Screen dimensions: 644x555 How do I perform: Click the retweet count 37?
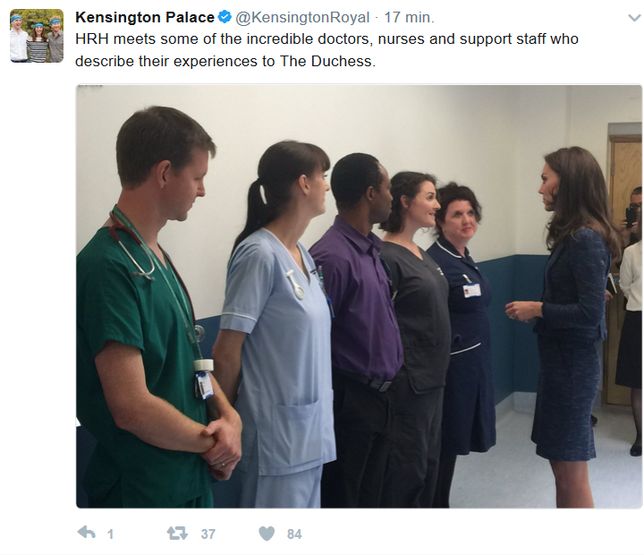coord(208,534)
